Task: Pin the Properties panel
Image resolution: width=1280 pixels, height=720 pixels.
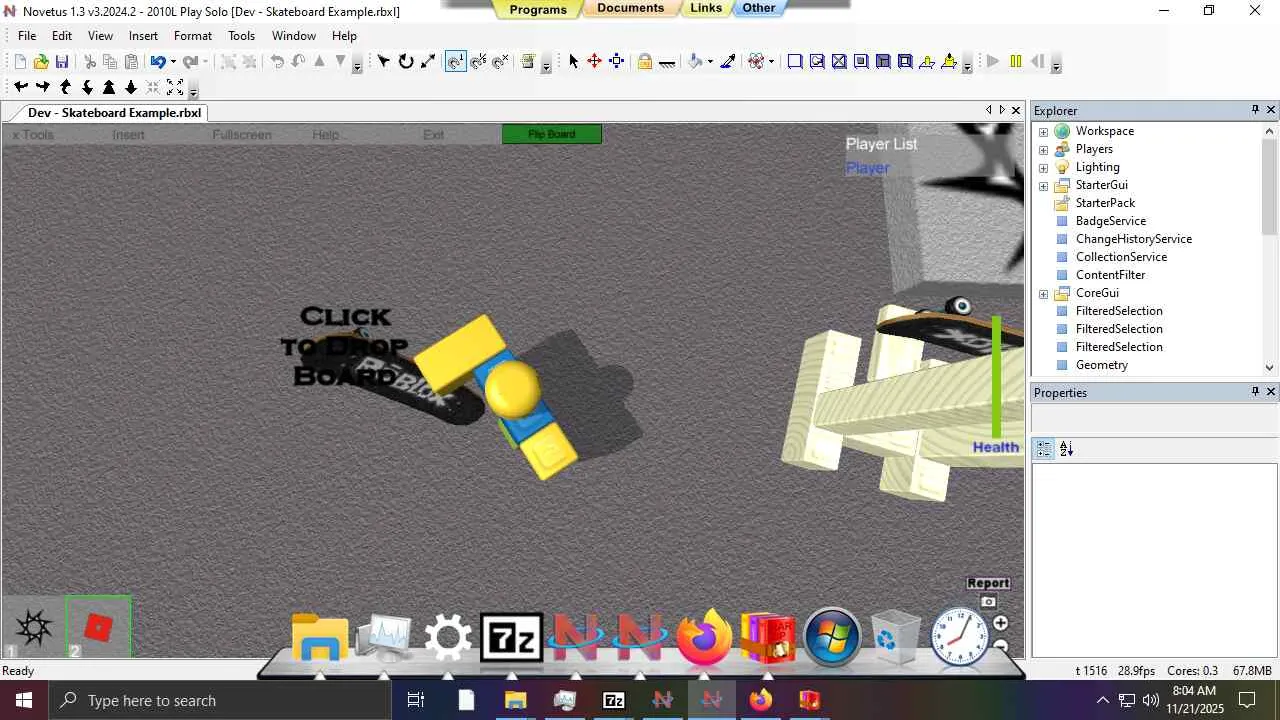Action: click(x=1255, y=392)
